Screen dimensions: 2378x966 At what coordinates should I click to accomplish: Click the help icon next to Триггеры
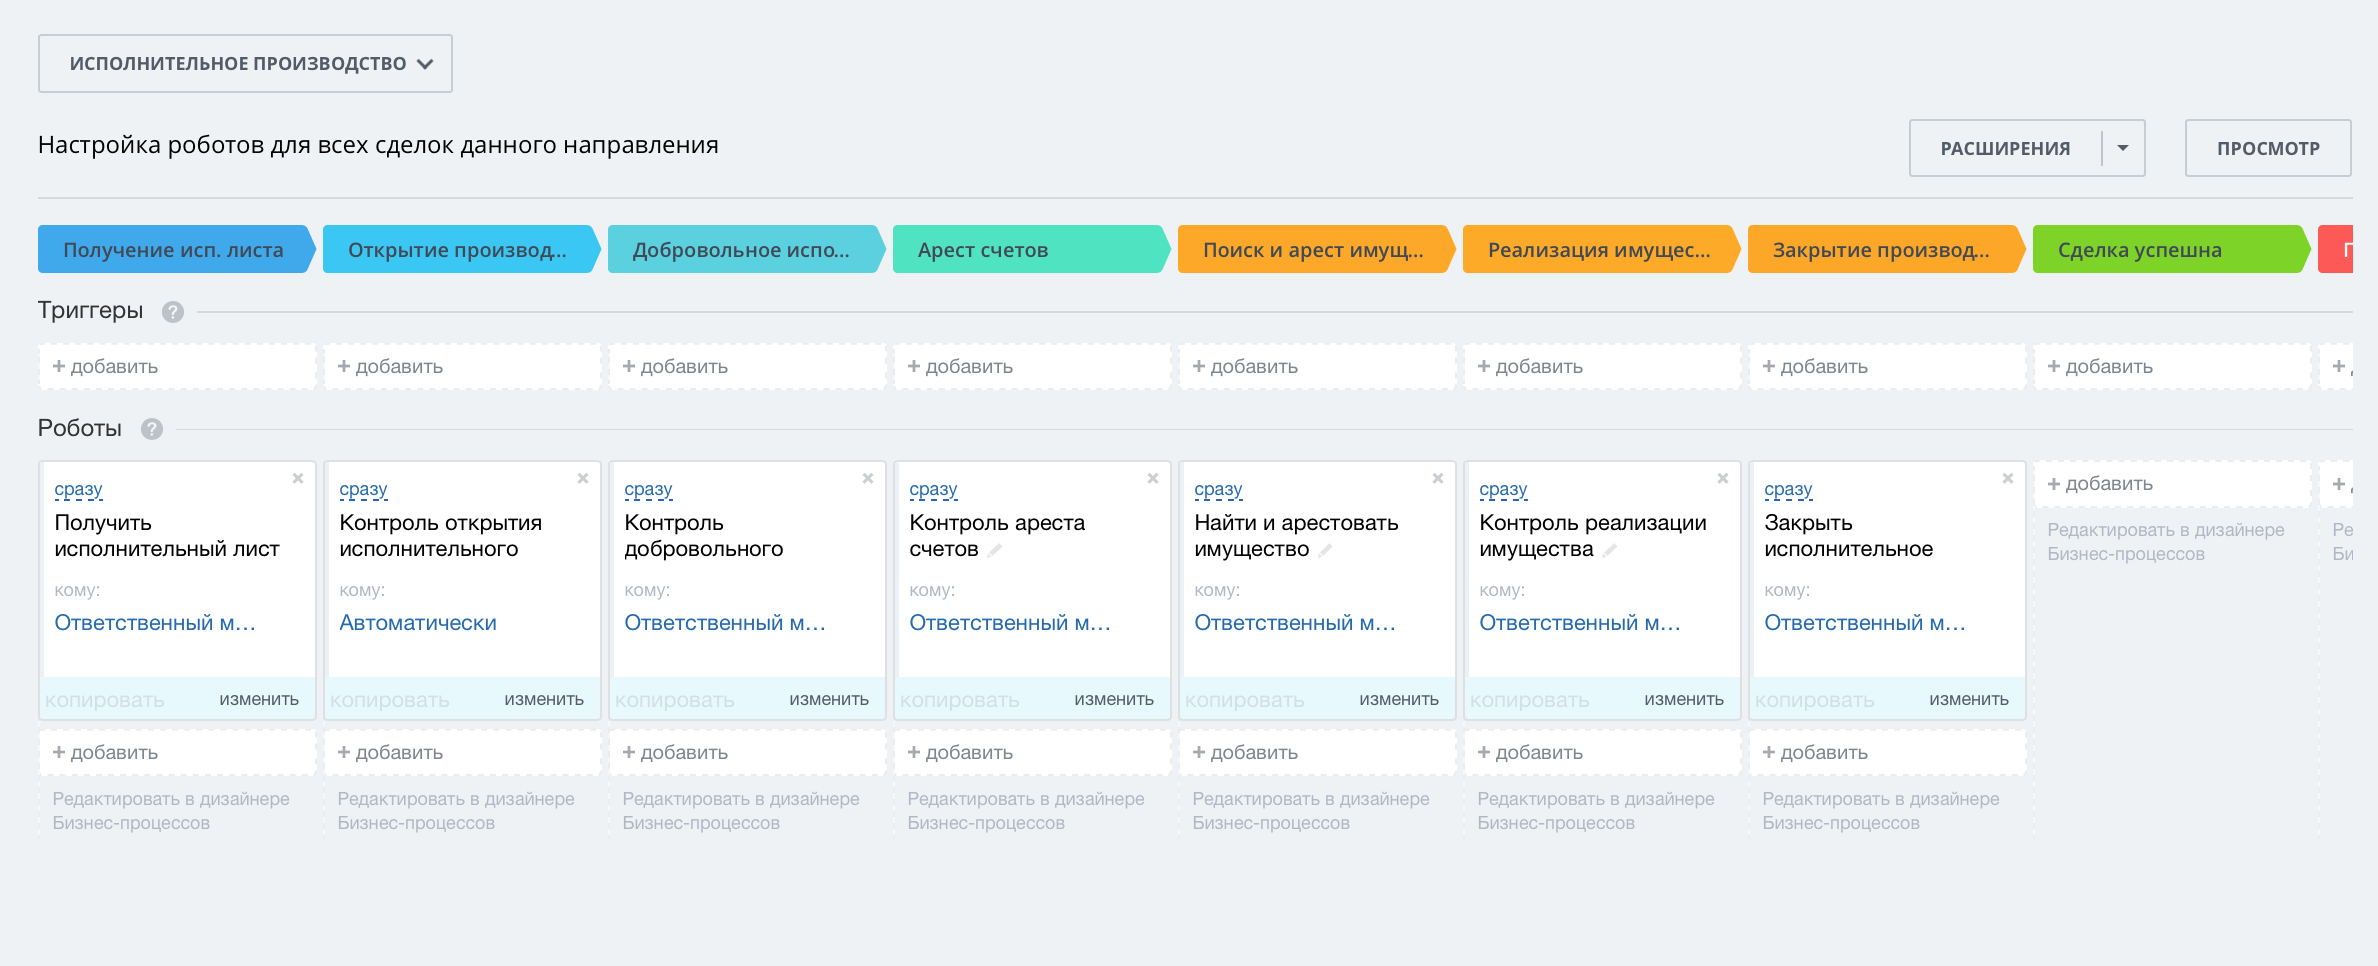[x=173, y=312]
